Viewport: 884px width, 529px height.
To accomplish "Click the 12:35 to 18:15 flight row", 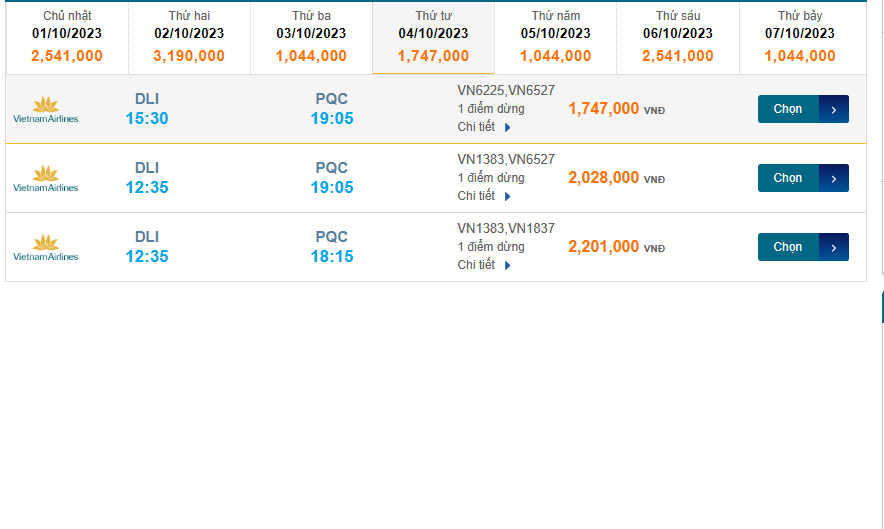I will pos(240,247).
